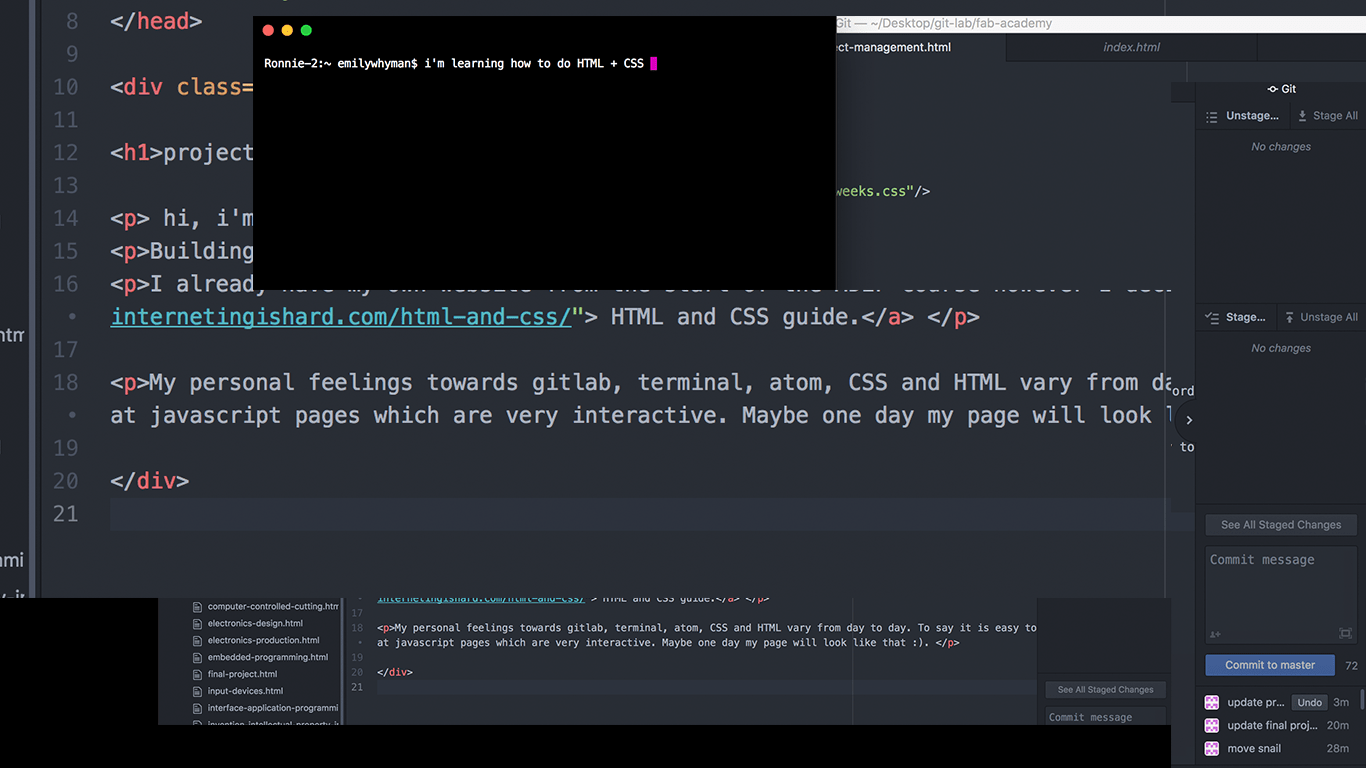Image resolution: width=1366 pixels, height=768 pixels.
Task: Click the avatar beside 'move snail' commit
Action: click(x=1212, y=748)
